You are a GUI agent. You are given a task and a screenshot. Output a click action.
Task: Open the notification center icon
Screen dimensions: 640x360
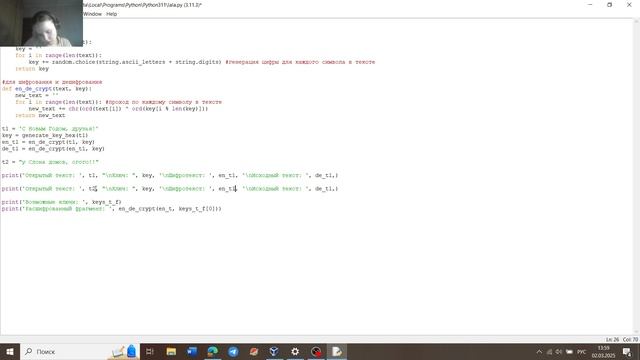click(x=627, y=352)
